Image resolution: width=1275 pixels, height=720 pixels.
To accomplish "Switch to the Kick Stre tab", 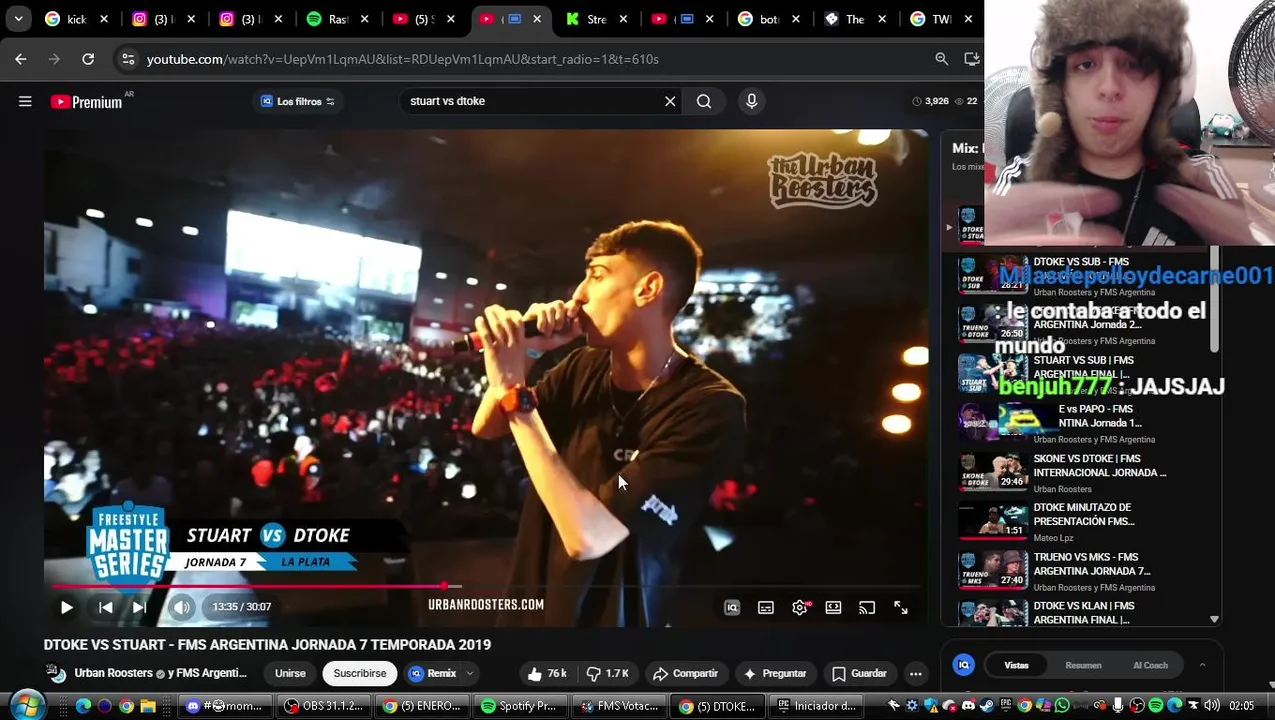I will pyautogui.click(x=597, y=19).
